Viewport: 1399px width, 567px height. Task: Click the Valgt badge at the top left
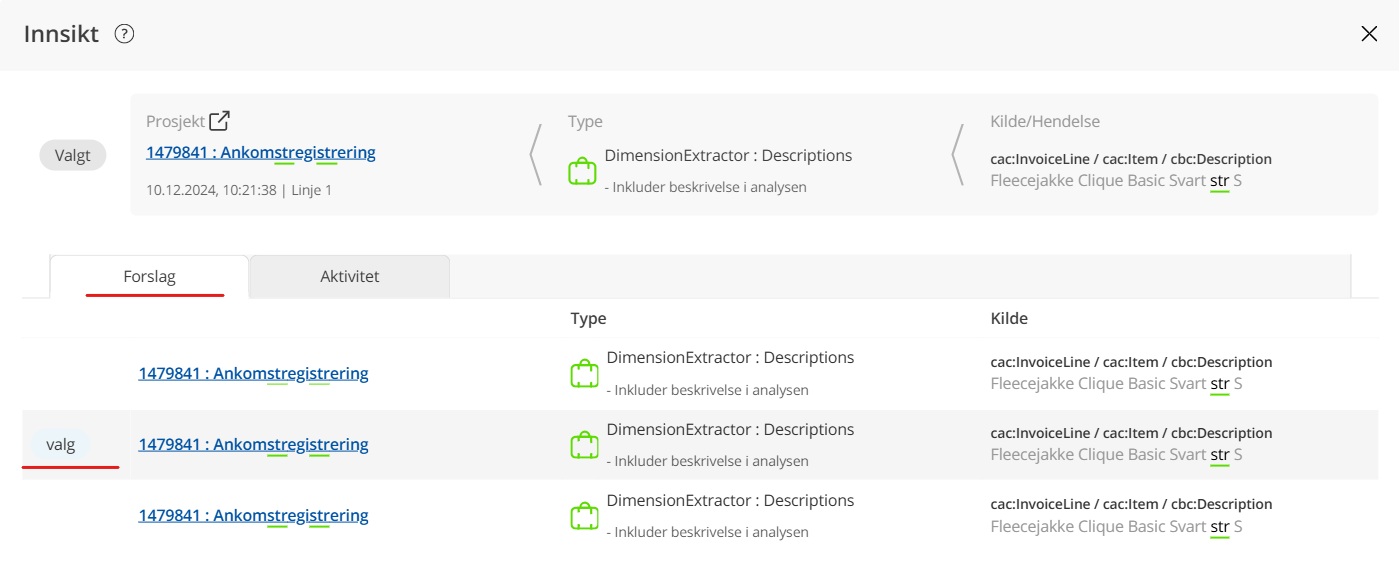pos(73,155)
